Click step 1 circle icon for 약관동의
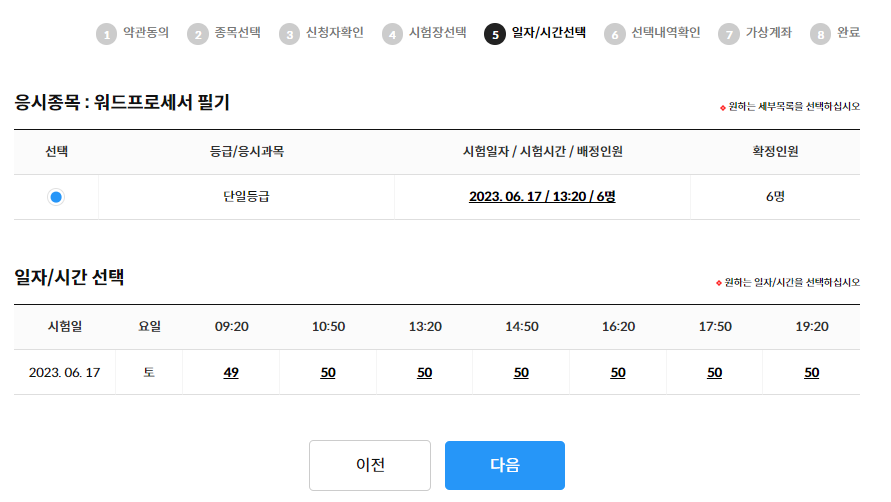 coord(106,34)
